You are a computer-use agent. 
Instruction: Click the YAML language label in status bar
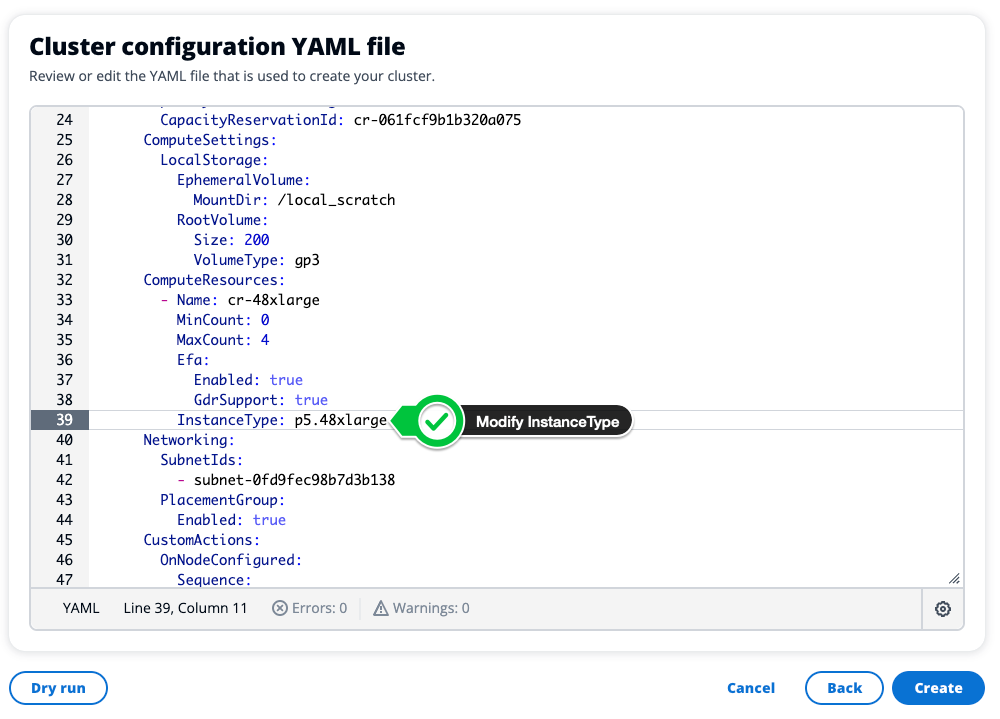click(x=81, y=608)
